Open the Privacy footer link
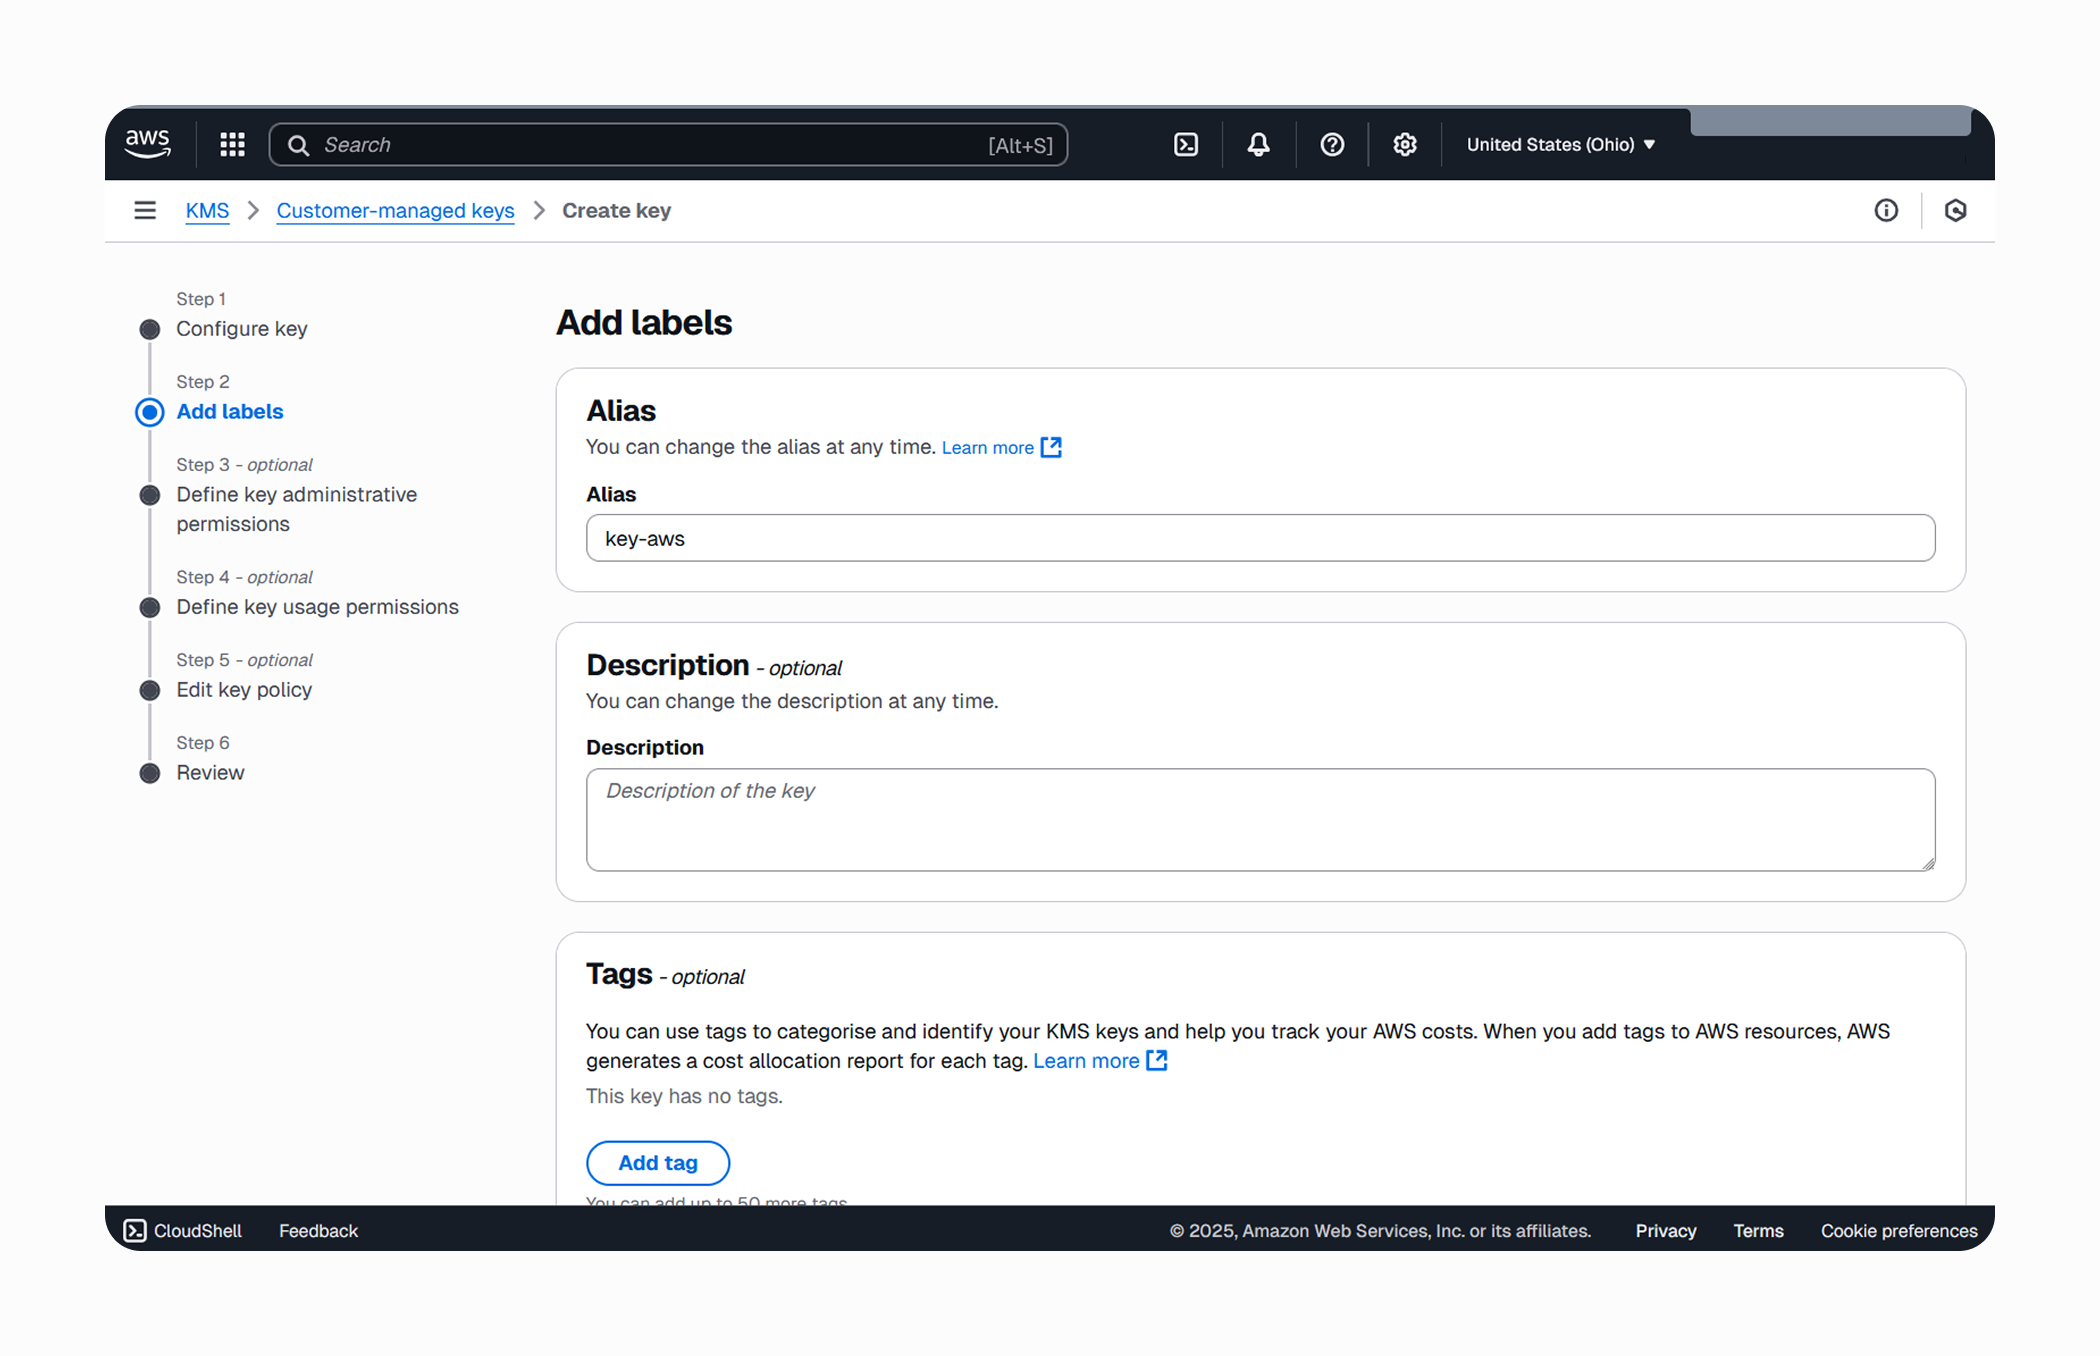The height and width of the screenshot is (1356, 2100). point(1666,1231)
